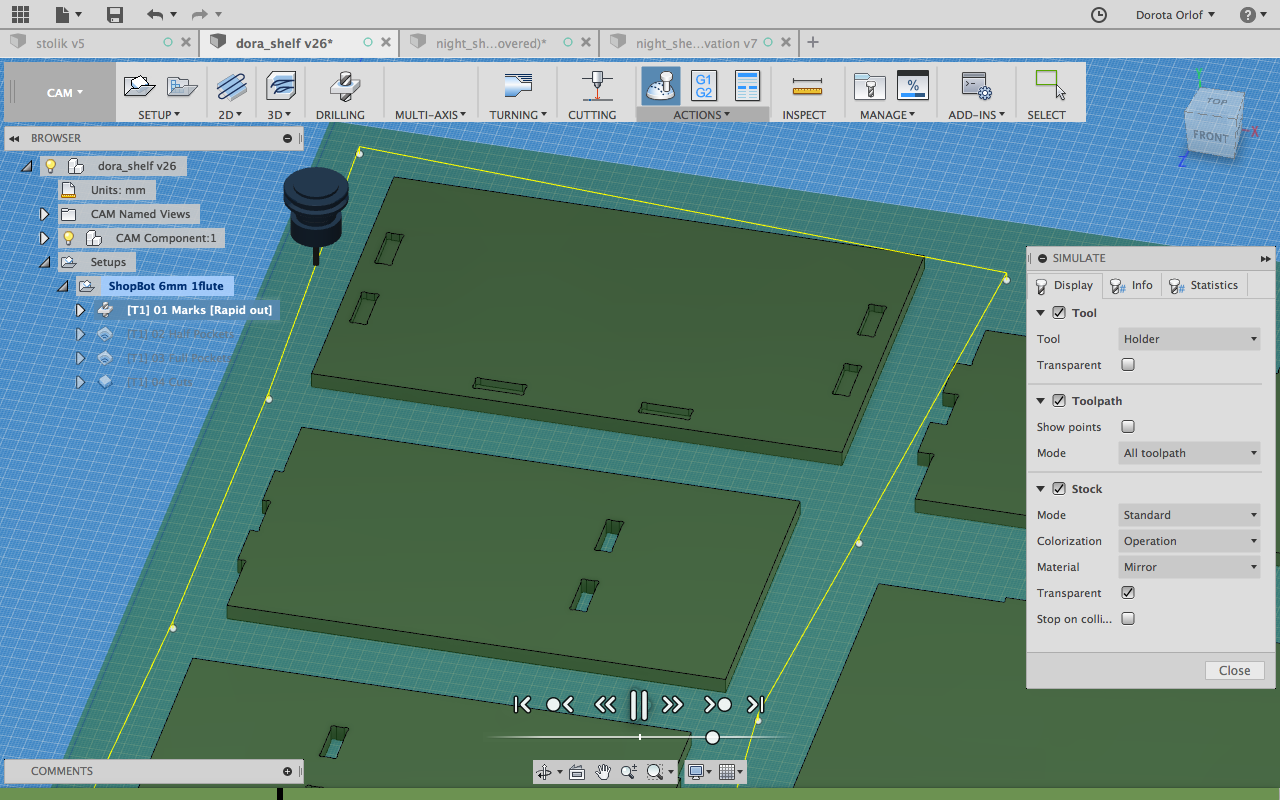Expand the CAM Named Views node
This screenshot has height=800, width=1280.
[44, 214]
